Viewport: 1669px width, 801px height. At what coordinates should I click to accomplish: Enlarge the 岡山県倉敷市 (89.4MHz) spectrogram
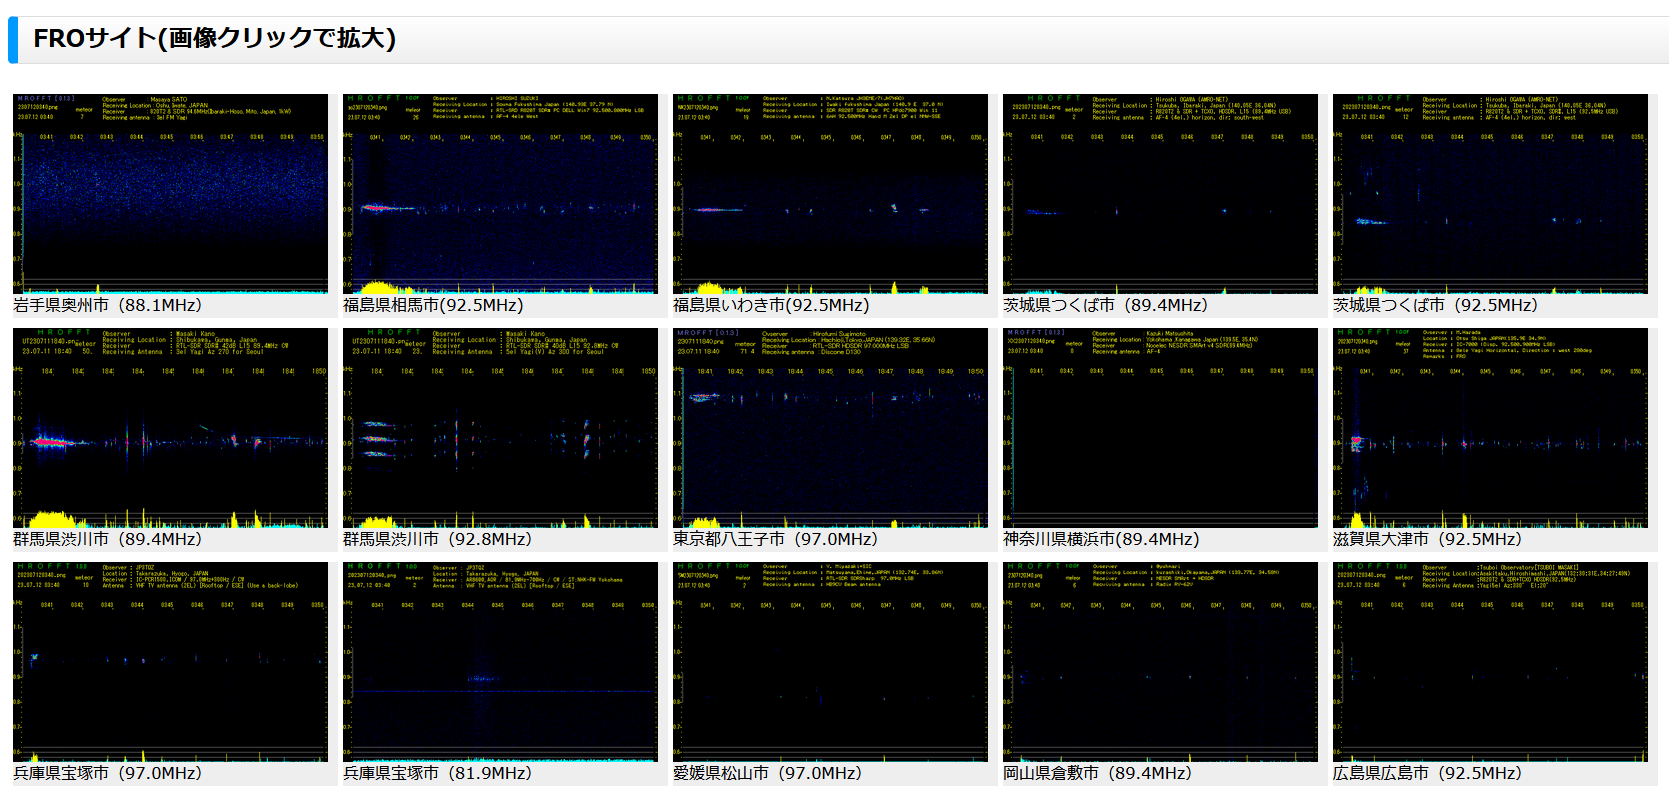click(x=1160, y=662)
